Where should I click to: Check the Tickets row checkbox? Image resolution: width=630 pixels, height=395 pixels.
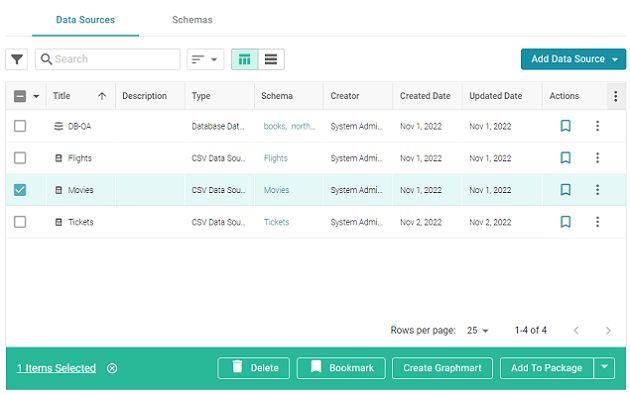[x=20, y=222]
